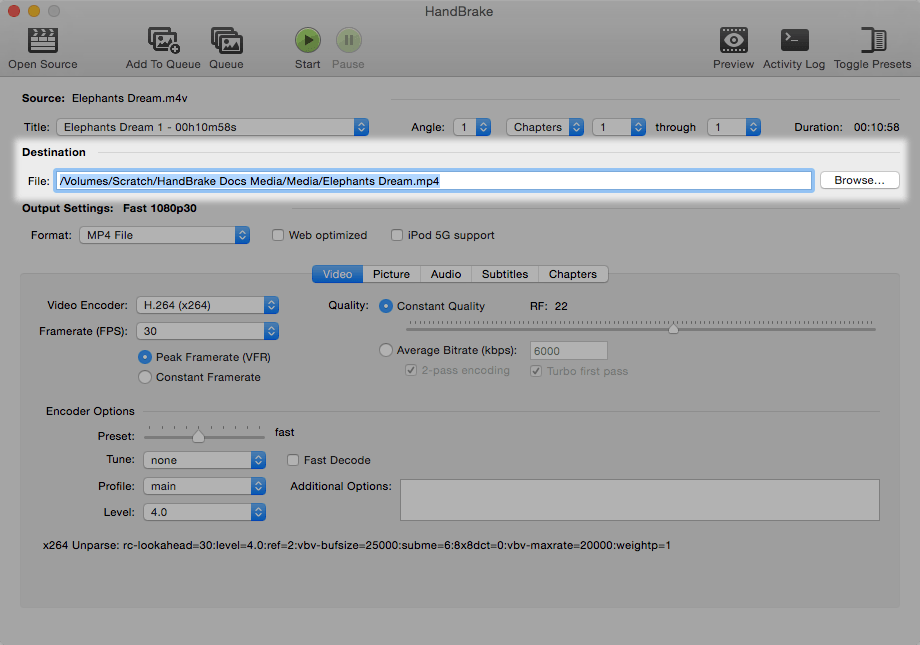Open the Preview eye icon

(x=733, y=41)
